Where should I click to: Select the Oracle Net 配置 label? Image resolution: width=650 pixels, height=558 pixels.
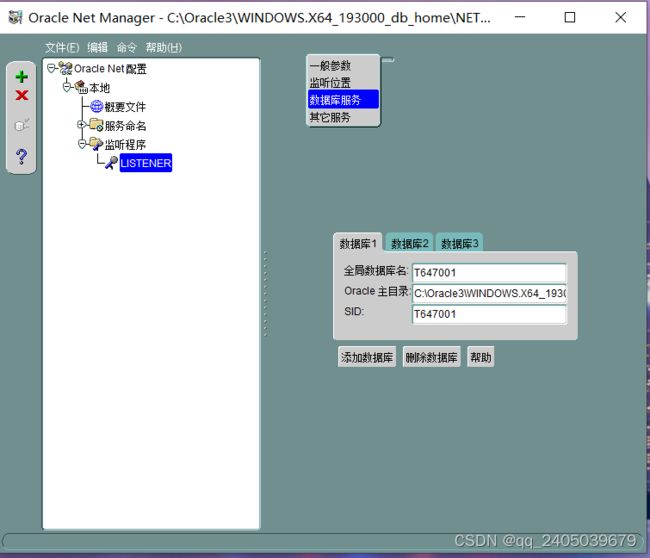(110, 69)
